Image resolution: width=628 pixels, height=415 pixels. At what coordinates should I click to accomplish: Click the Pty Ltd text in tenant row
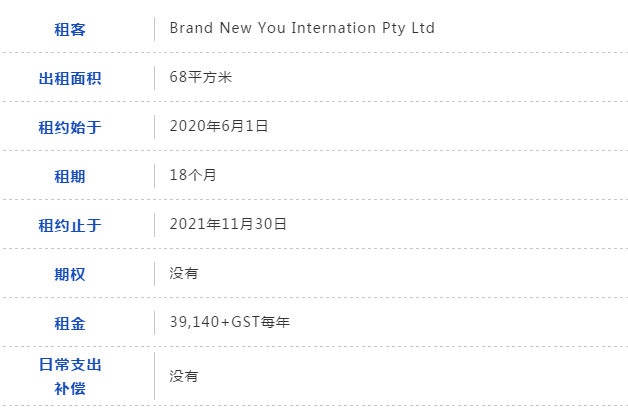[408, 28]
